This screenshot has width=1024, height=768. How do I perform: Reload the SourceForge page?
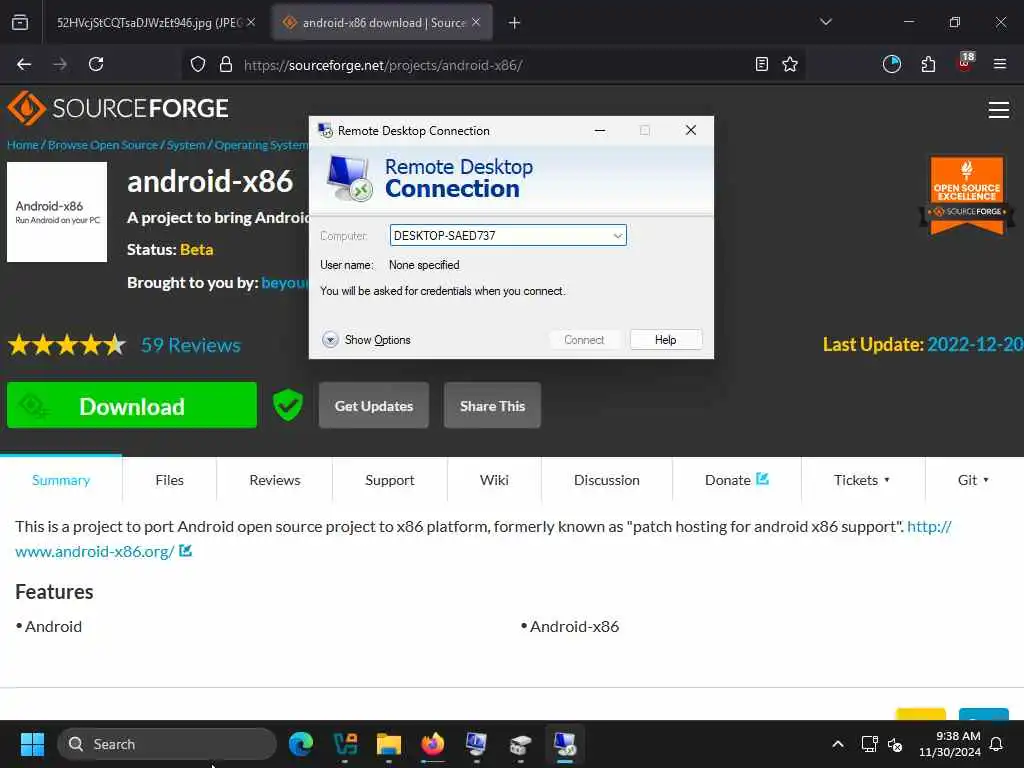[x=96, y=64]
